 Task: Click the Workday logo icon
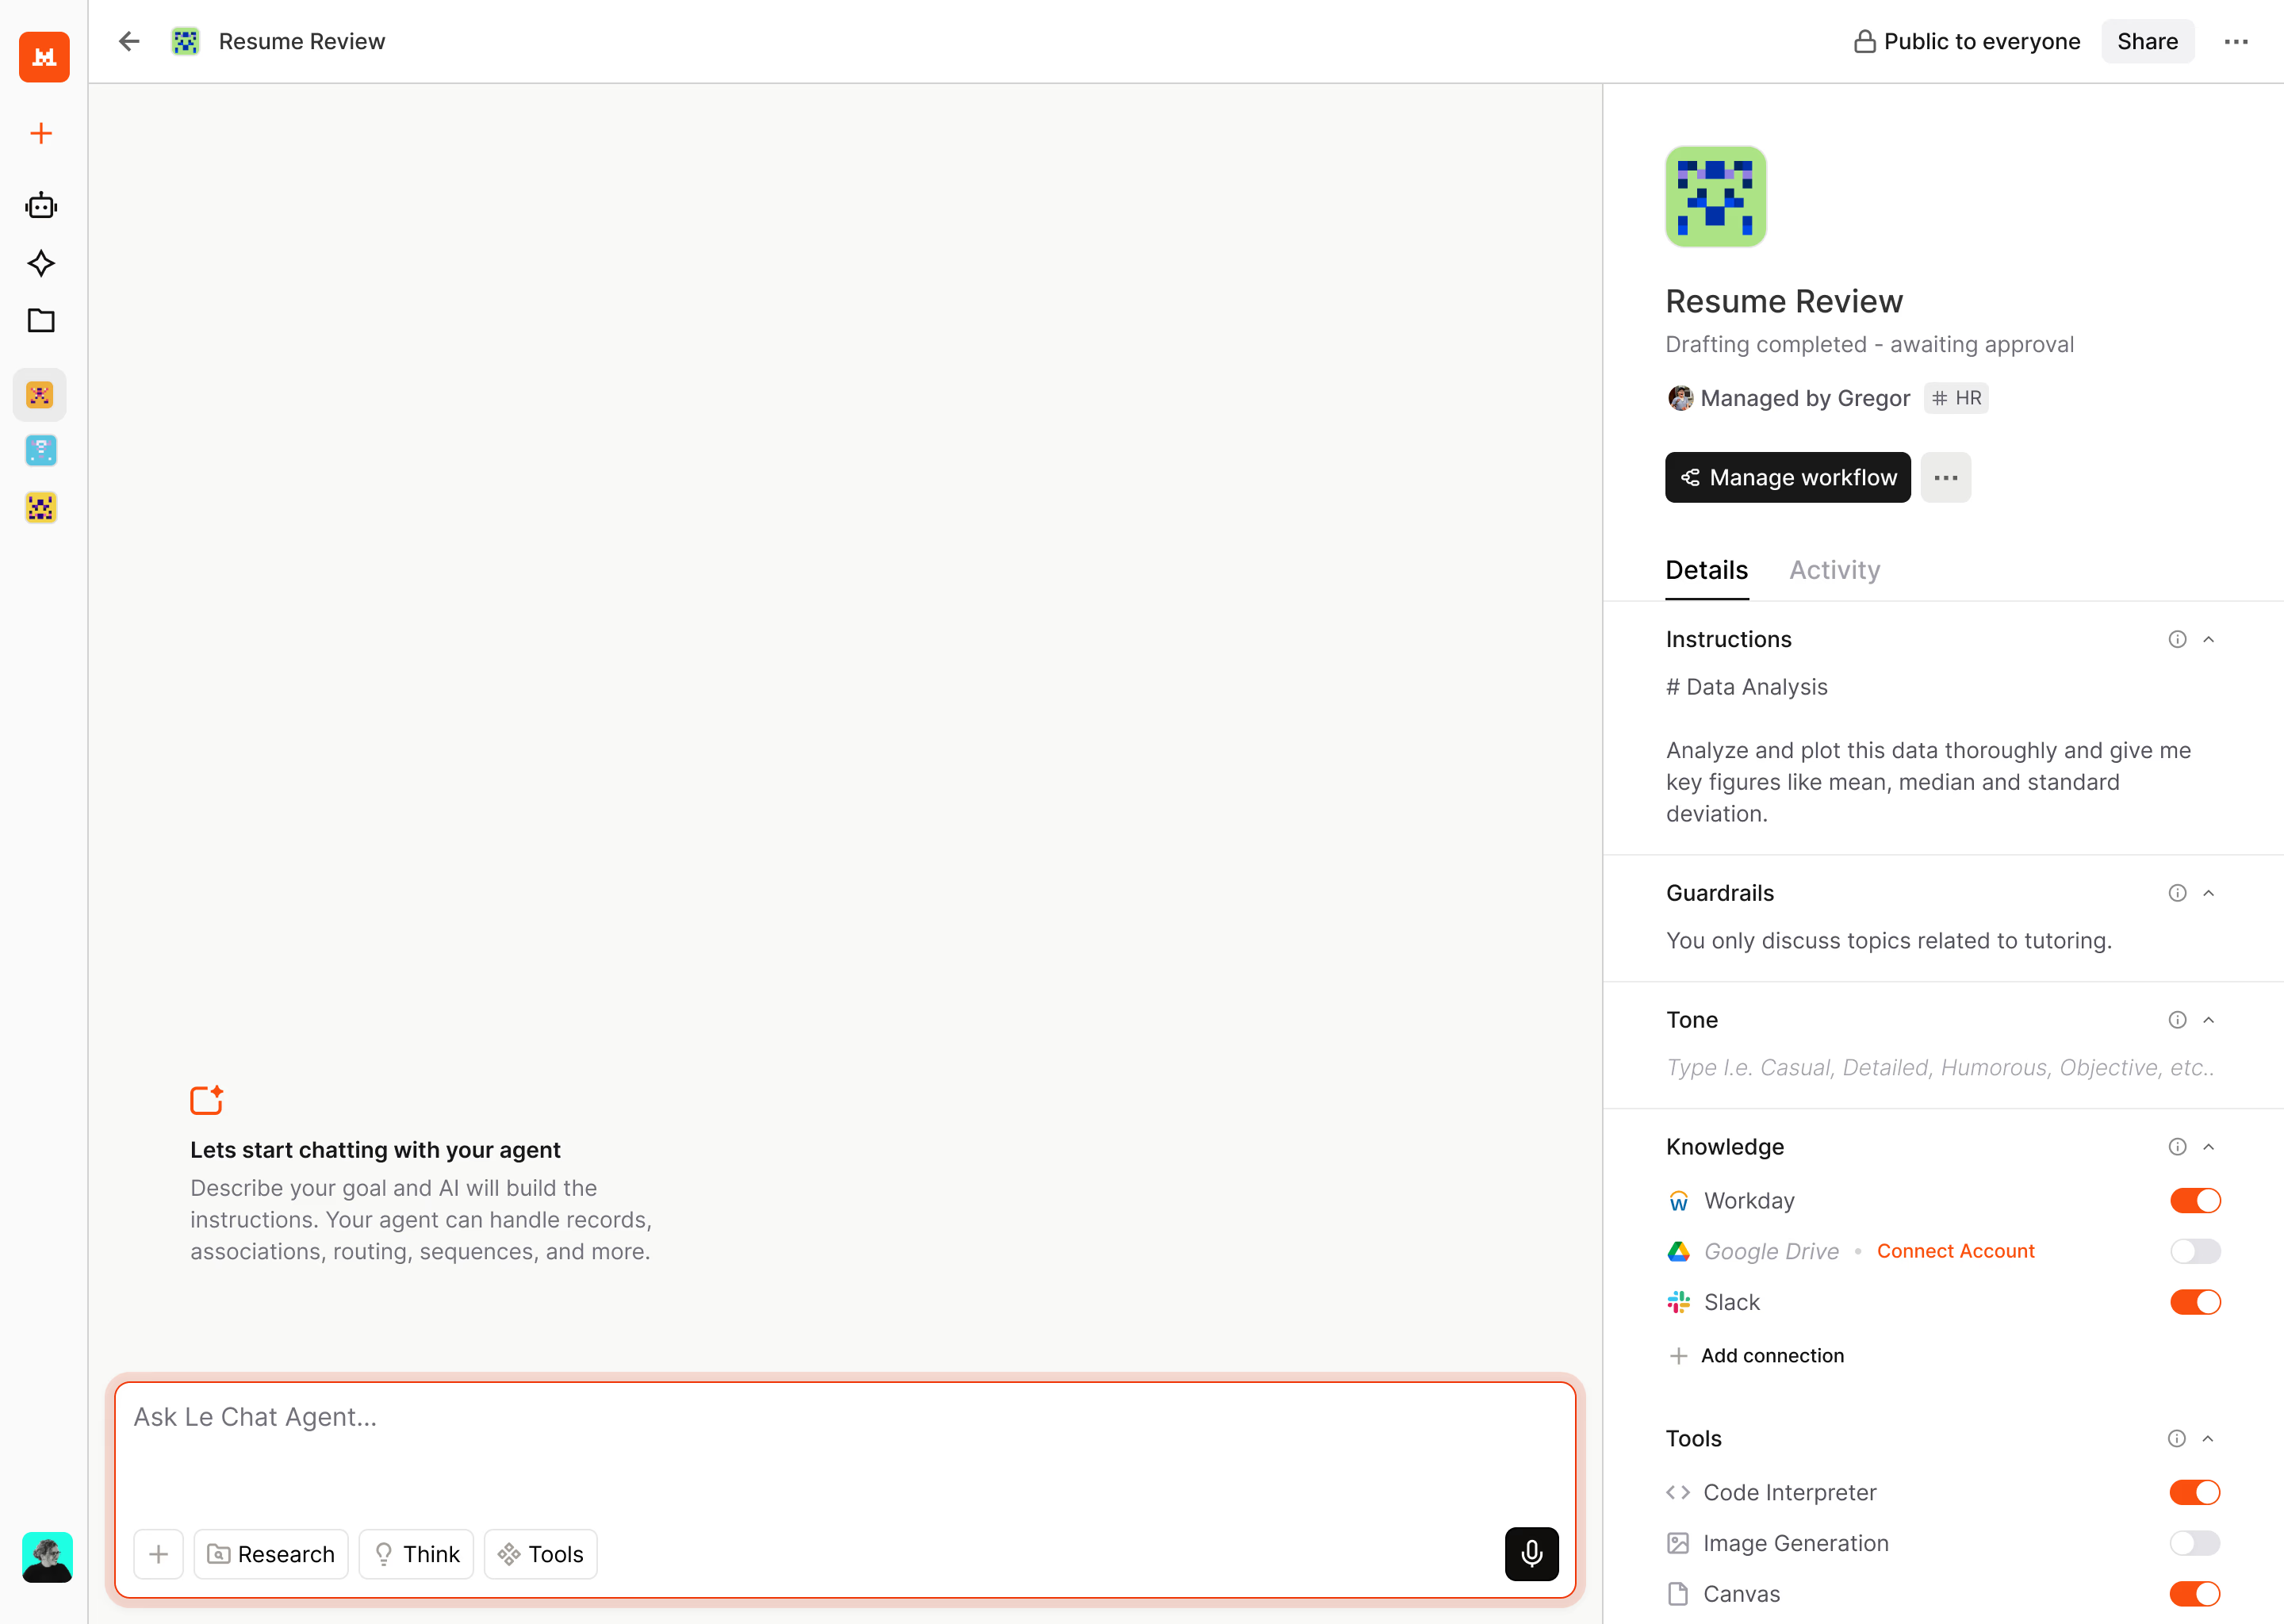click(1678, 1200)
